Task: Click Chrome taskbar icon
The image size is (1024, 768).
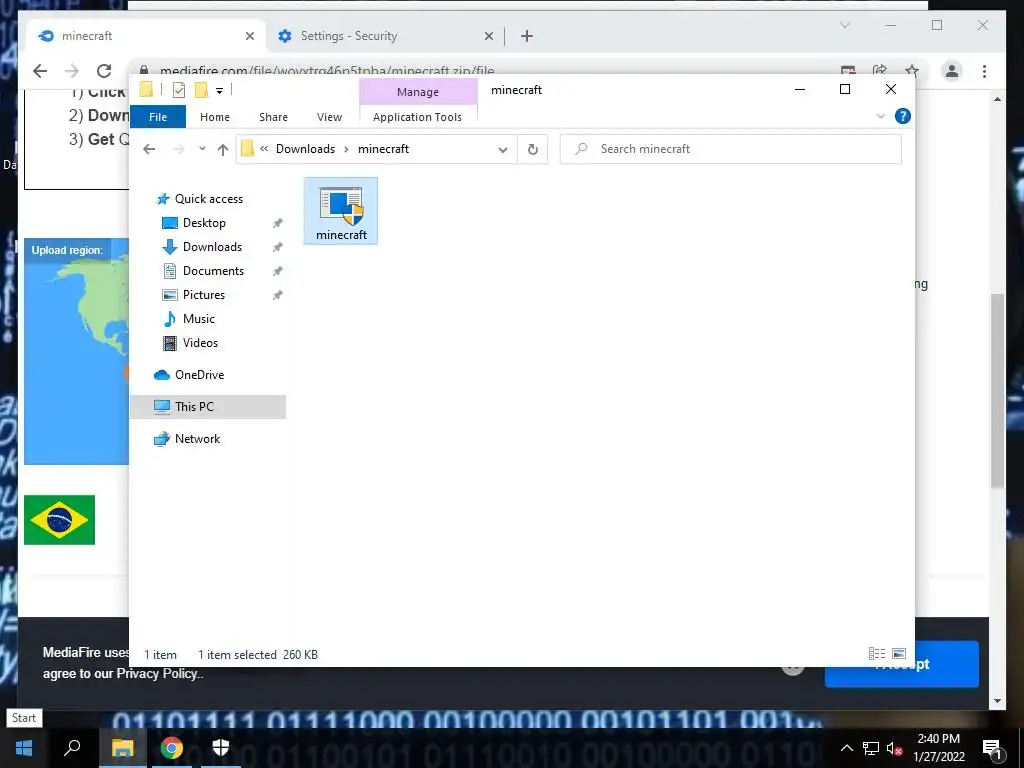Action: (172, 748)
